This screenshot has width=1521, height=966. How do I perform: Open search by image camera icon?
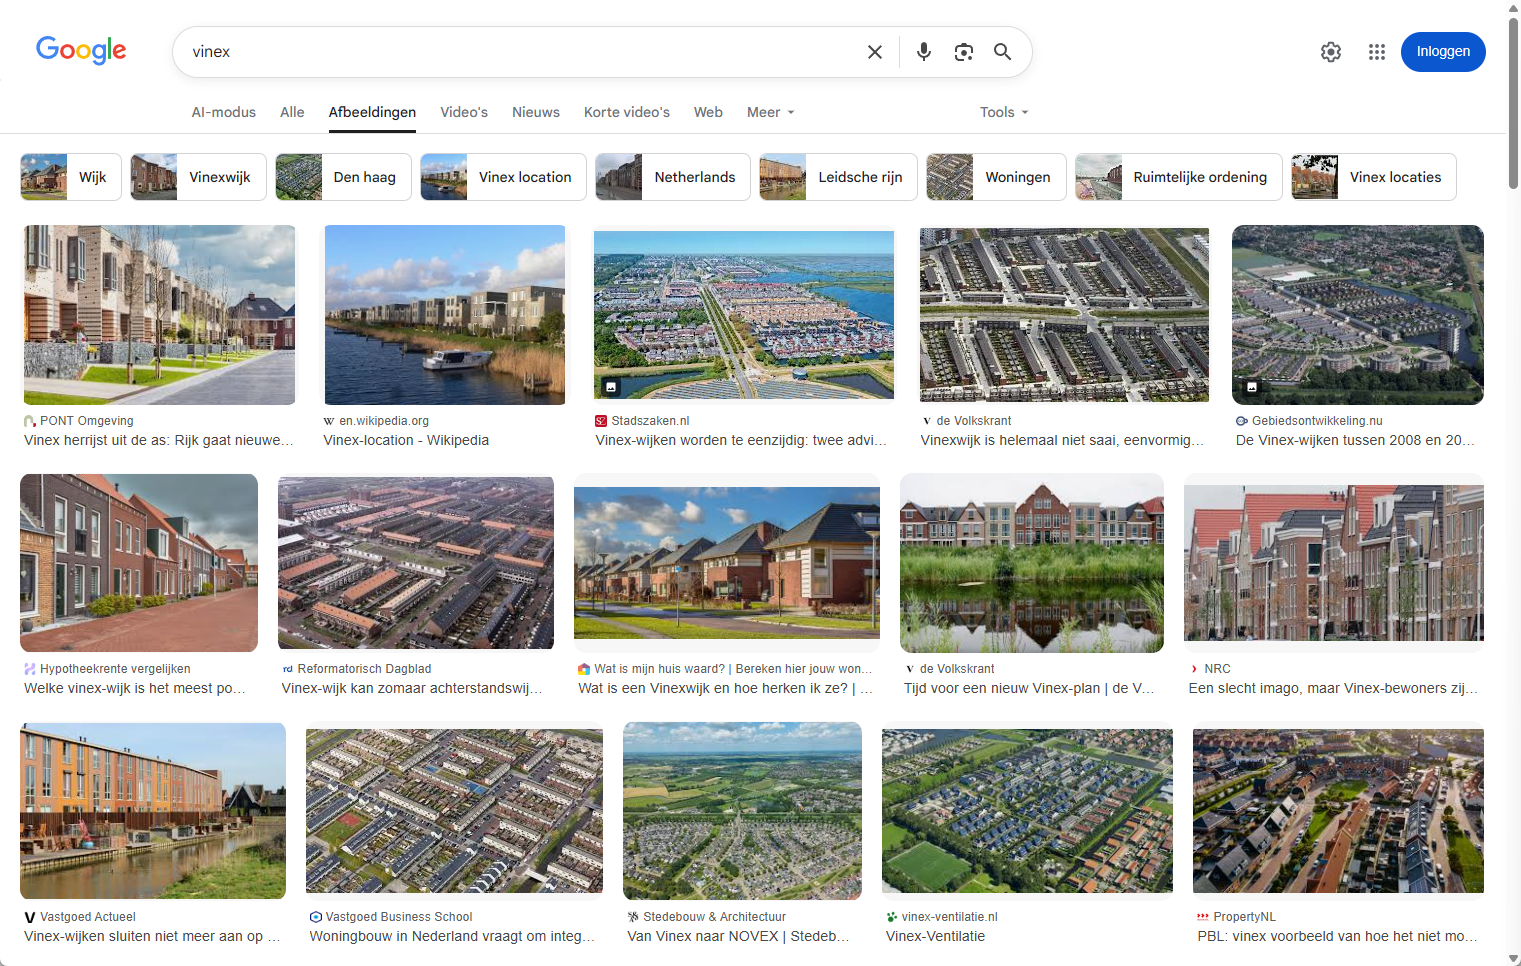[963, 52]
